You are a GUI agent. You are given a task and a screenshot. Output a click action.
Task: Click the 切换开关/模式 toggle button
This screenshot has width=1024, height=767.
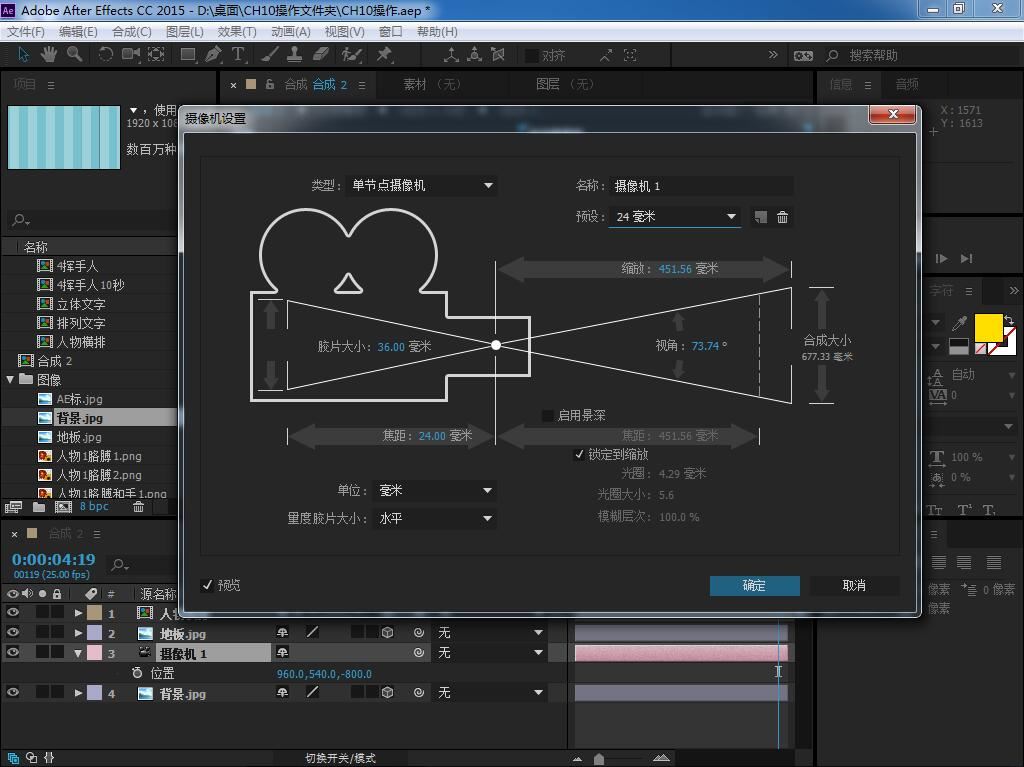click(x=340, y=758)
